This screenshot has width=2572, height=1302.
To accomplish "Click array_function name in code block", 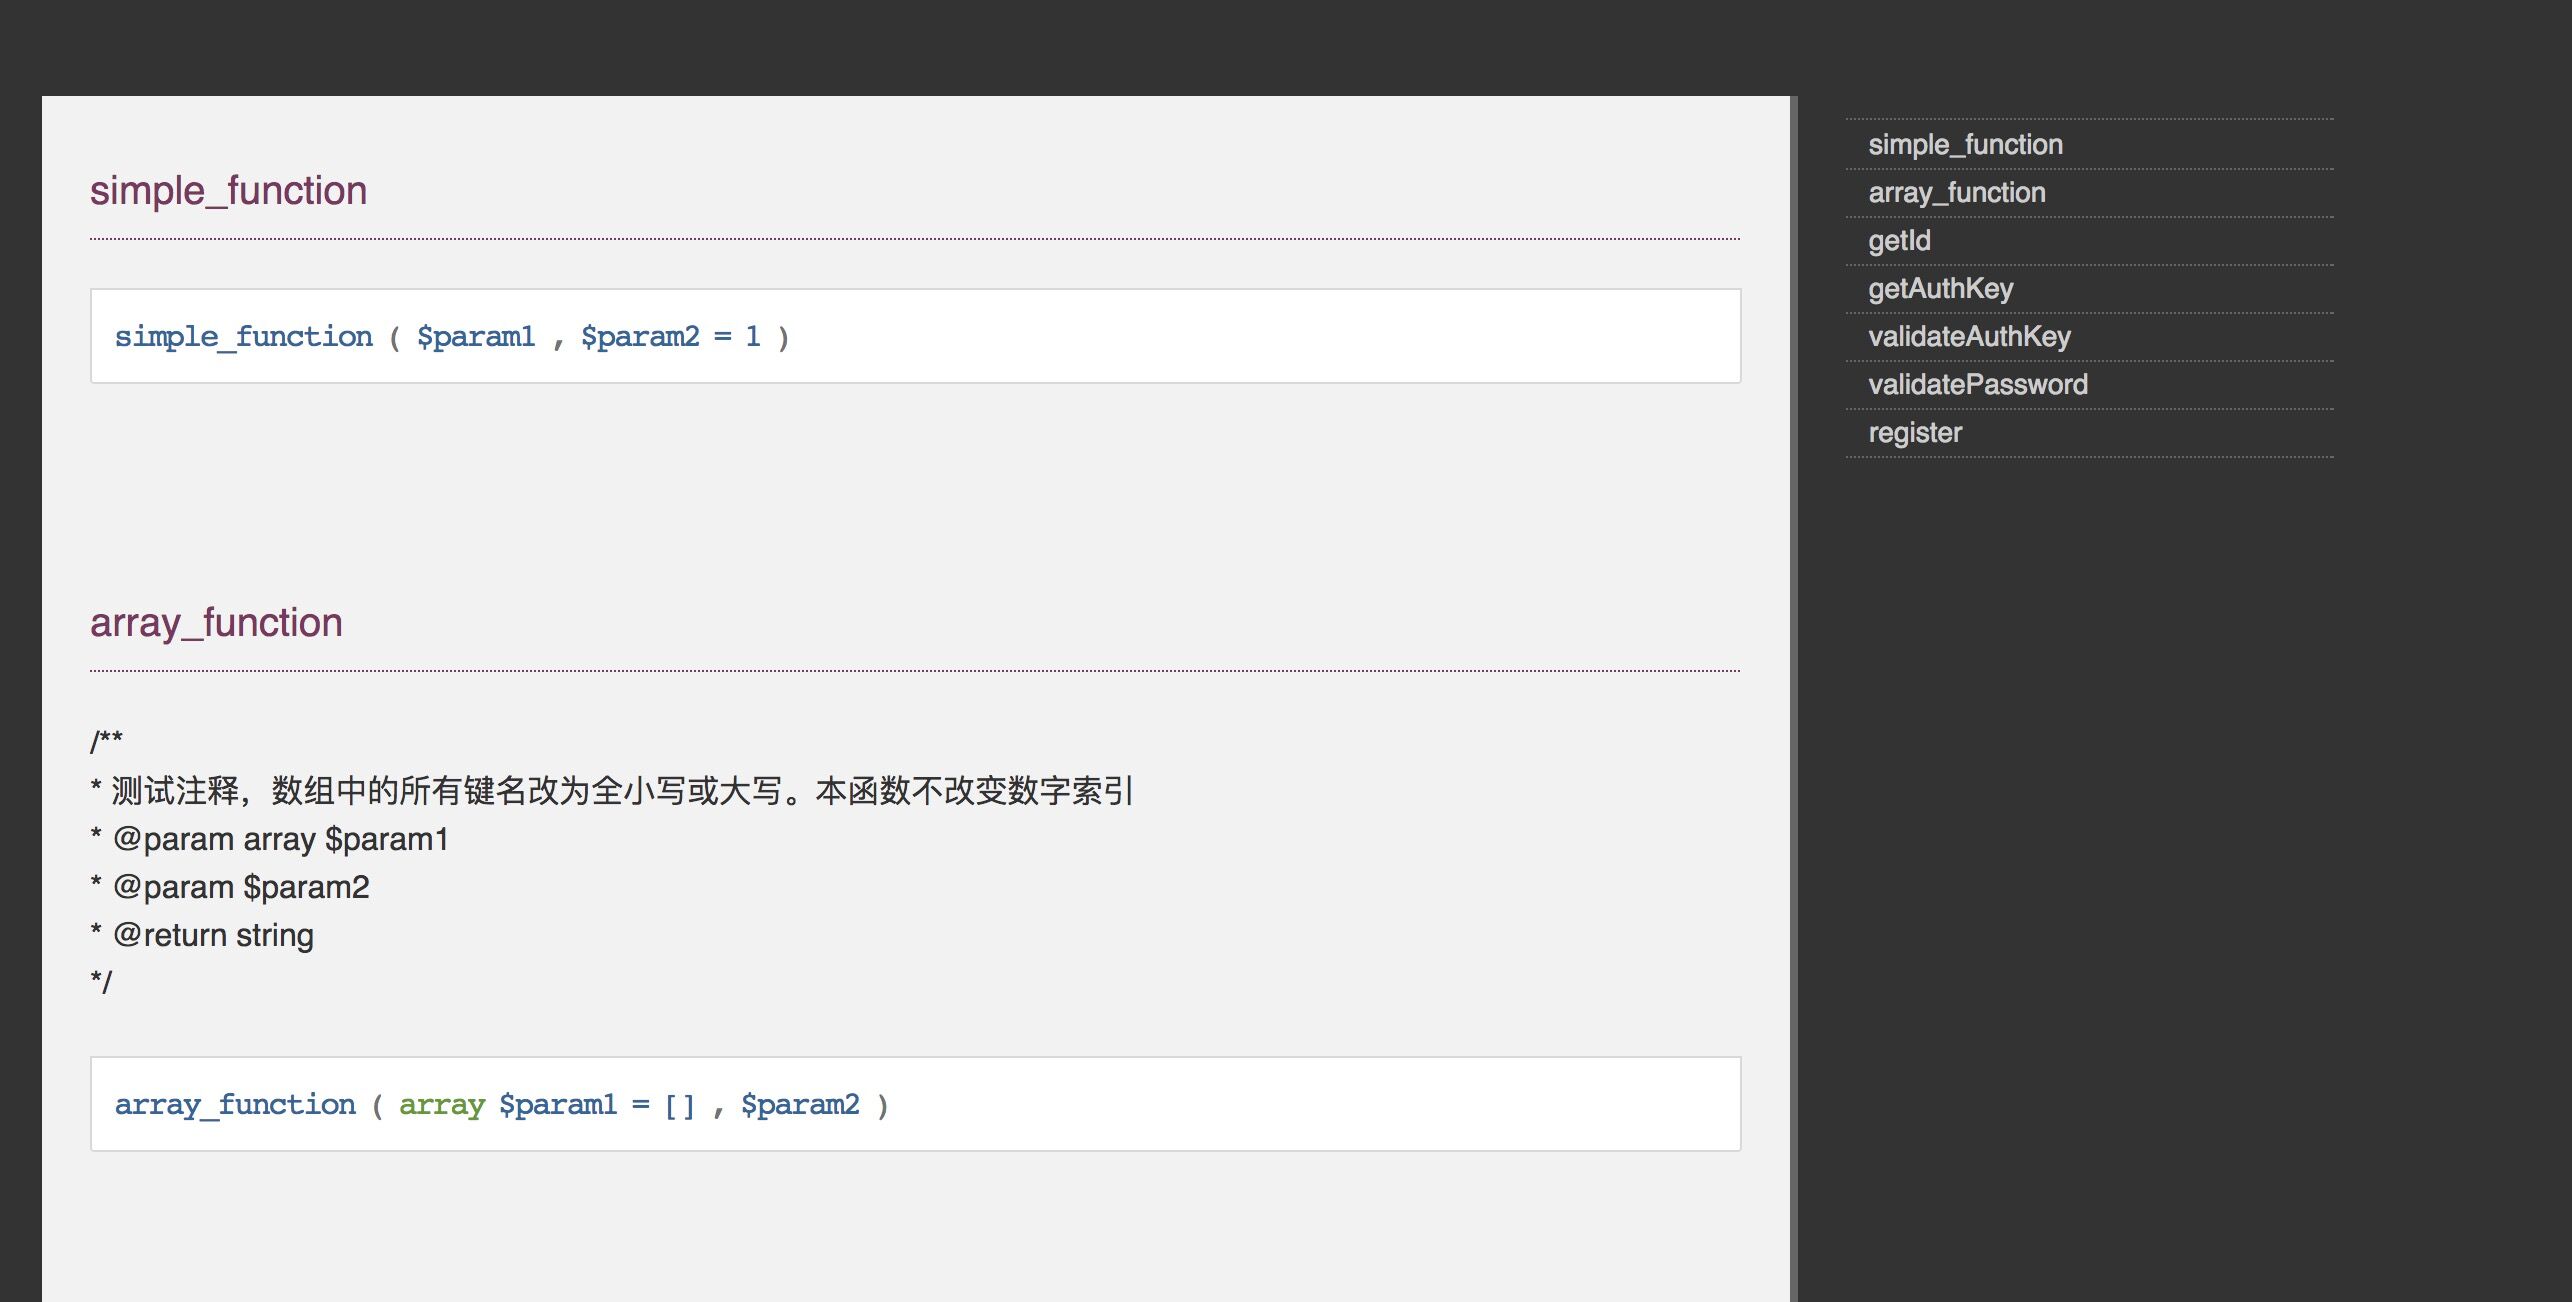I will (235, 1105).
